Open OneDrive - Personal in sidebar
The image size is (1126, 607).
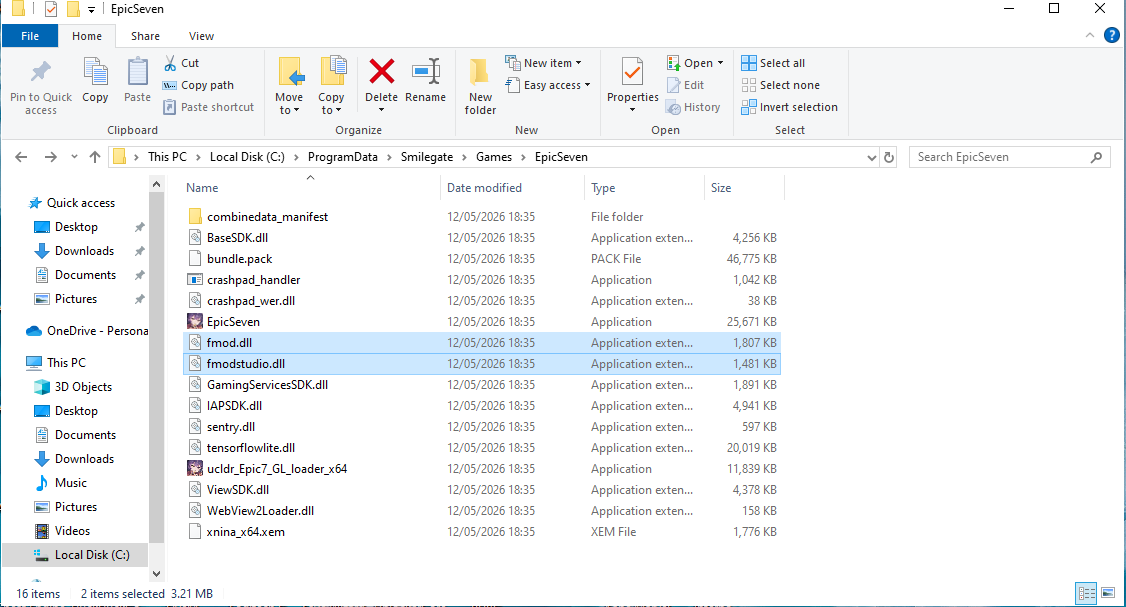click(88, 330)
